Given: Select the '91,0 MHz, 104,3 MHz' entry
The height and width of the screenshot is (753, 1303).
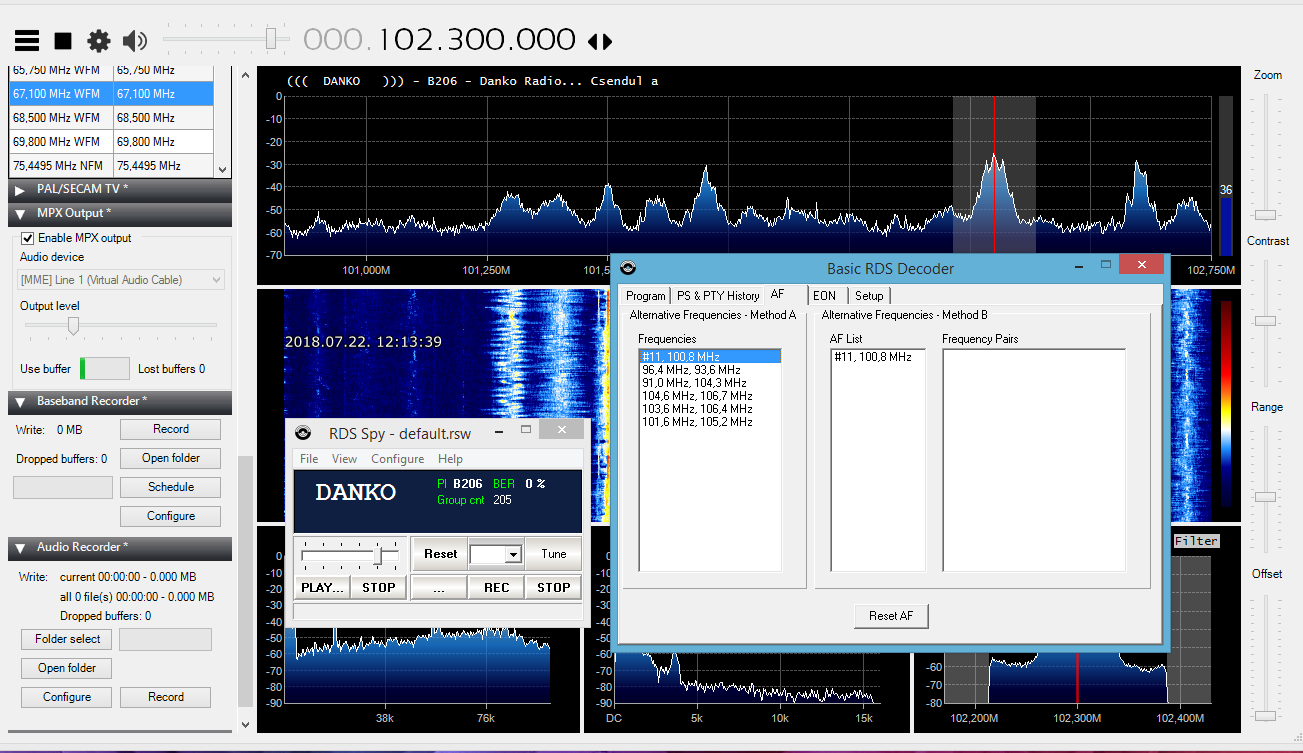Looking at the screenshot, I should coord(710,383).
